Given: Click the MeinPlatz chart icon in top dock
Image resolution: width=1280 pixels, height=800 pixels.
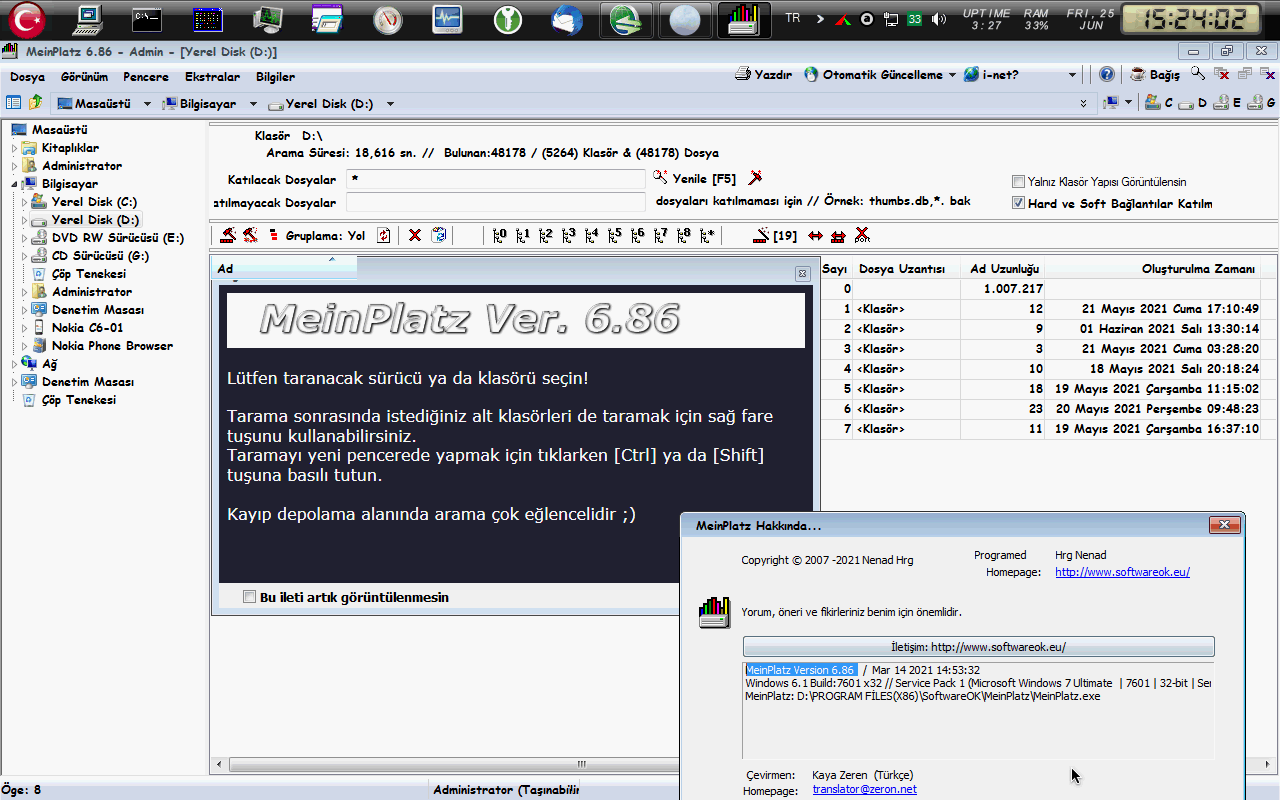Looking at the screenshot, I should [742, 21].
